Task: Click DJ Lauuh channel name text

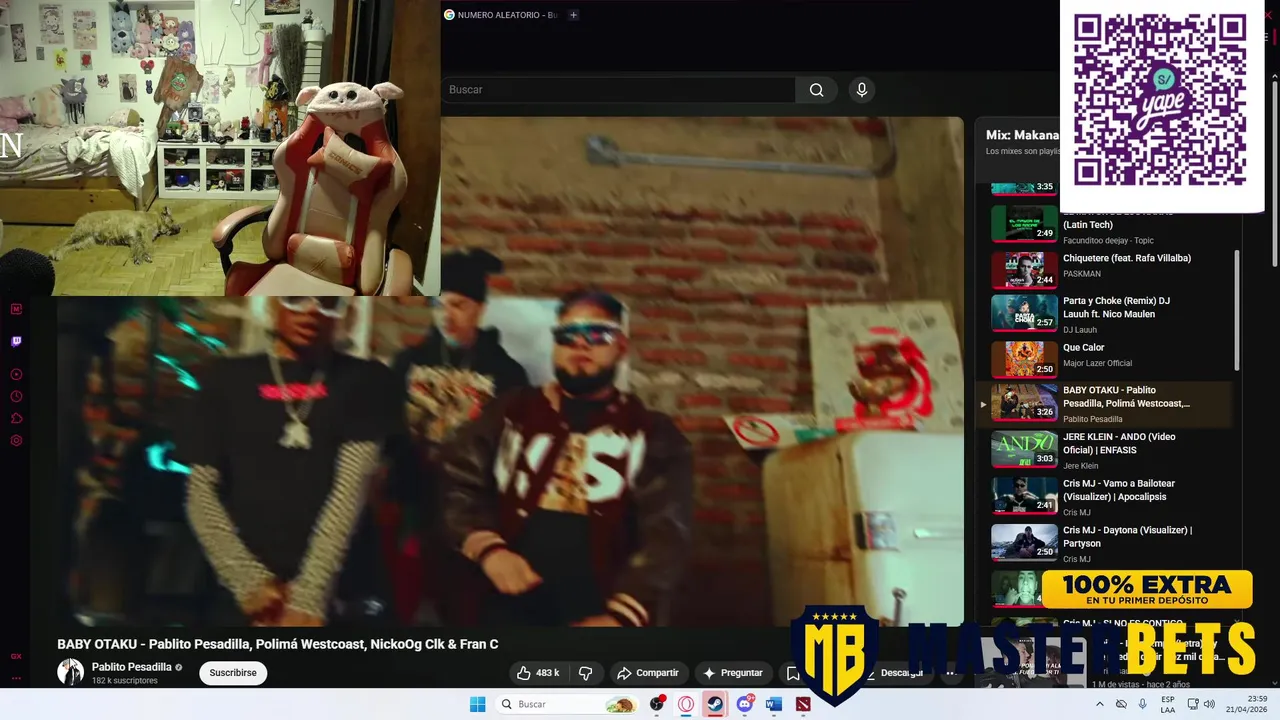Action: click(x=1080, y=330)
